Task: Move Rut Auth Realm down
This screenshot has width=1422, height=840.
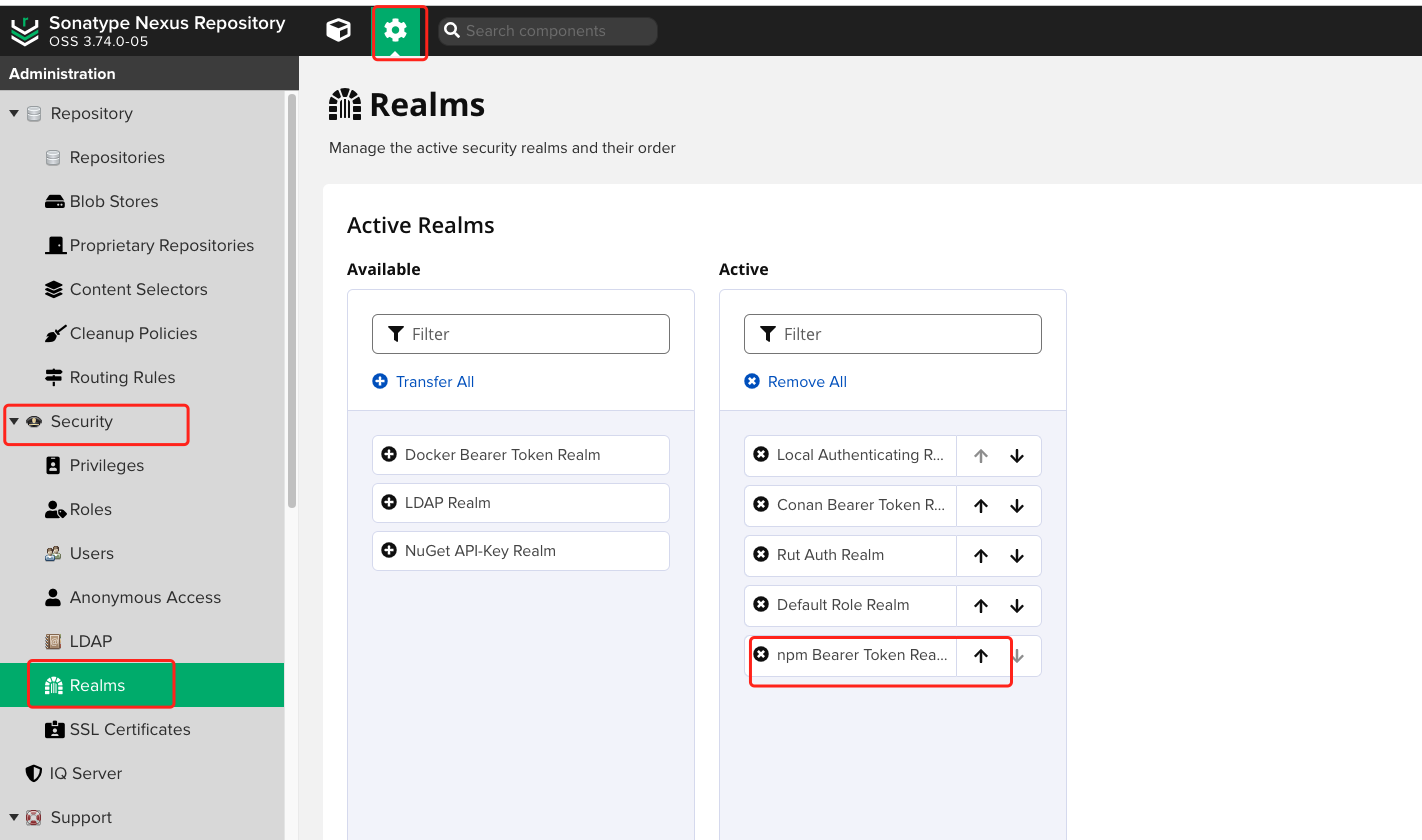Action: click(1017, 556)
